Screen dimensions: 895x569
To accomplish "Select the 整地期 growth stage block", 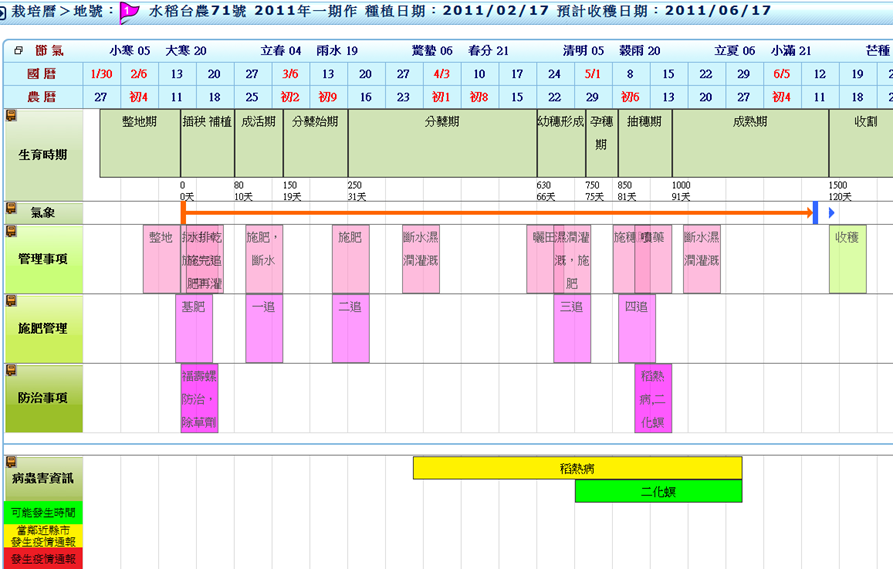I will [140, 143].
